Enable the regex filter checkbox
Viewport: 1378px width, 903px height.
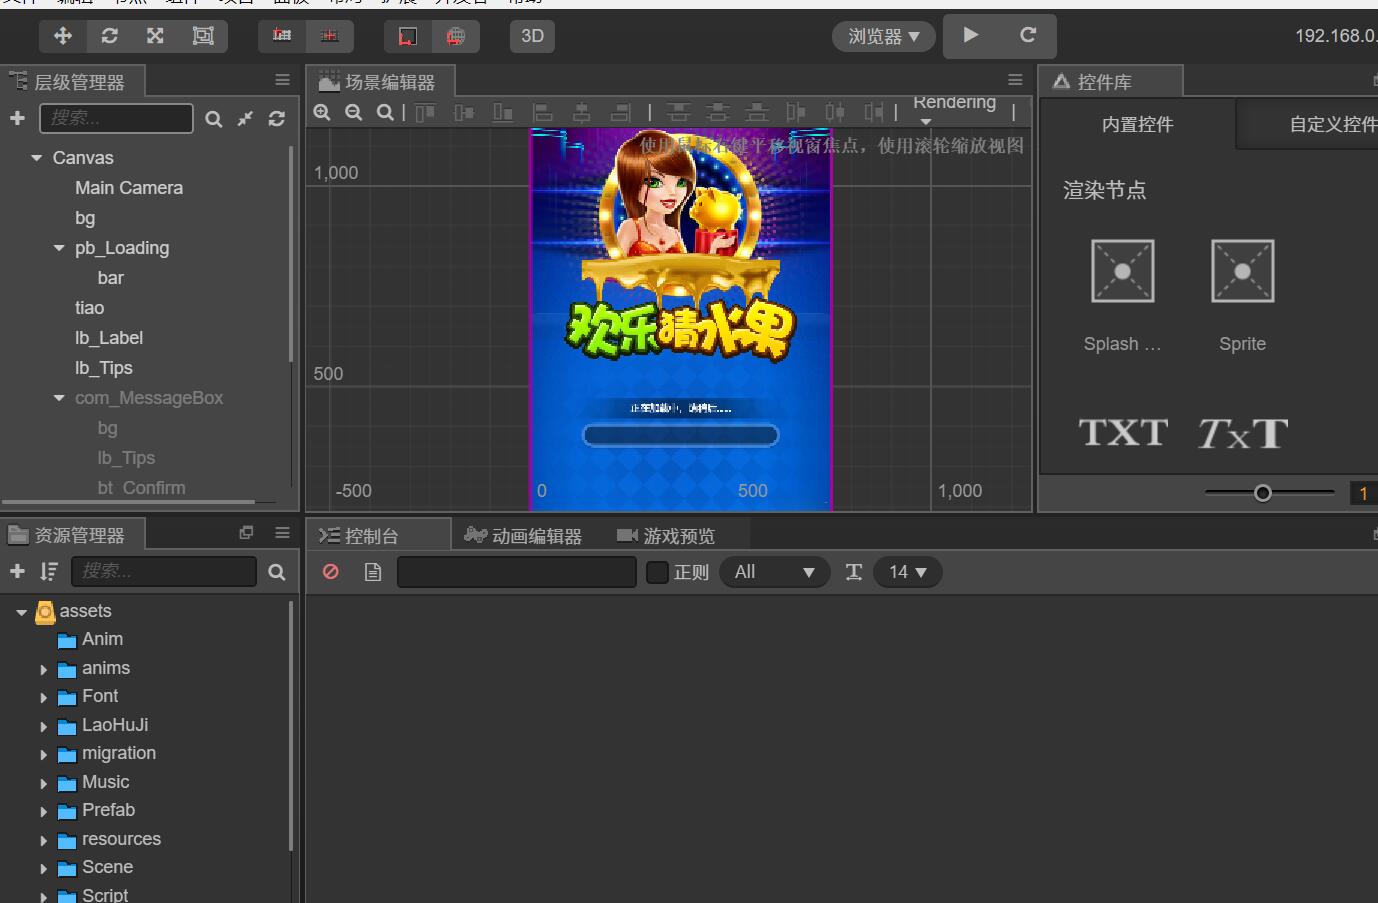click(x=657, y=572)
